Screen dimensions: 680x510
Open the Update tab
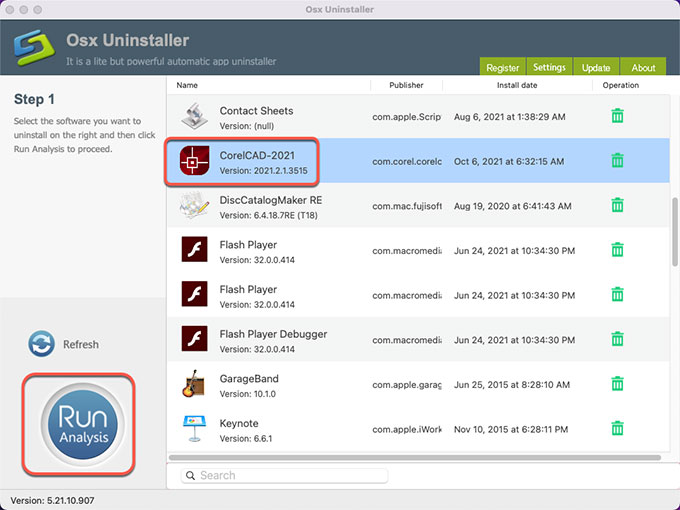click(596, 67)
